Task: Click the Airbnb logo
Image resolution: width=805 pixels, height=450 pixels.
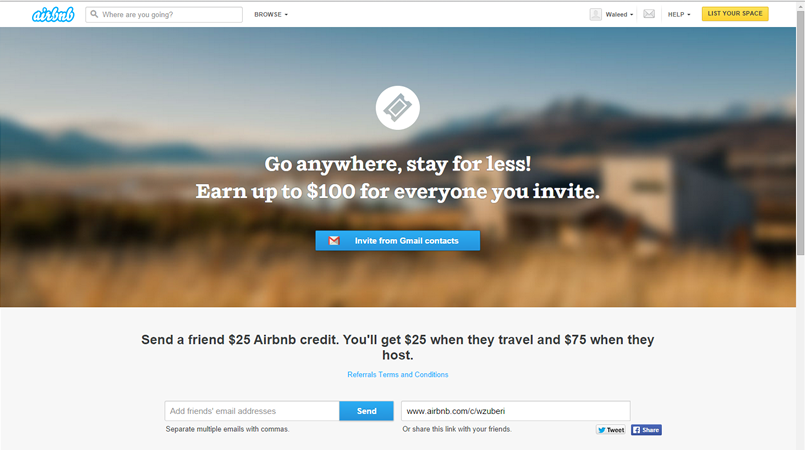Action: click(53, 14)
